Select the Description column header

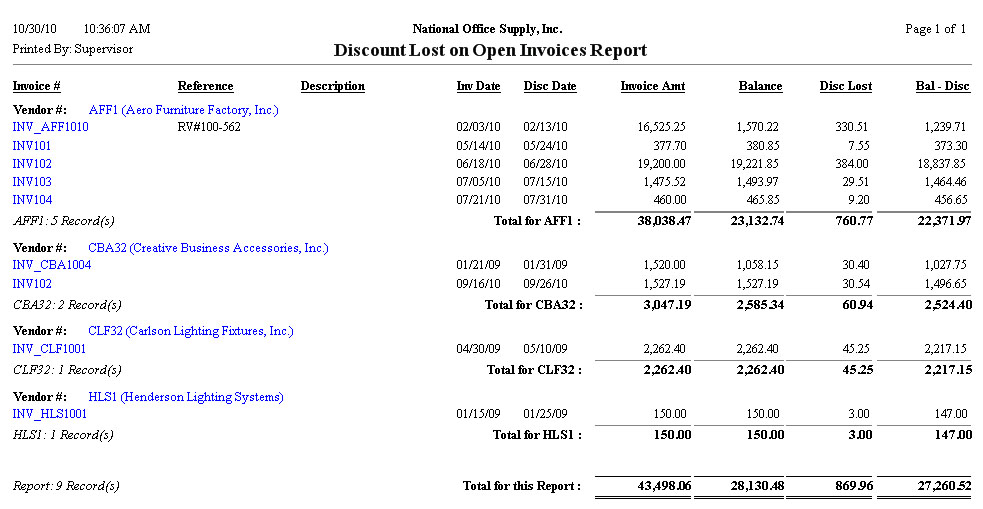[332, 86]
